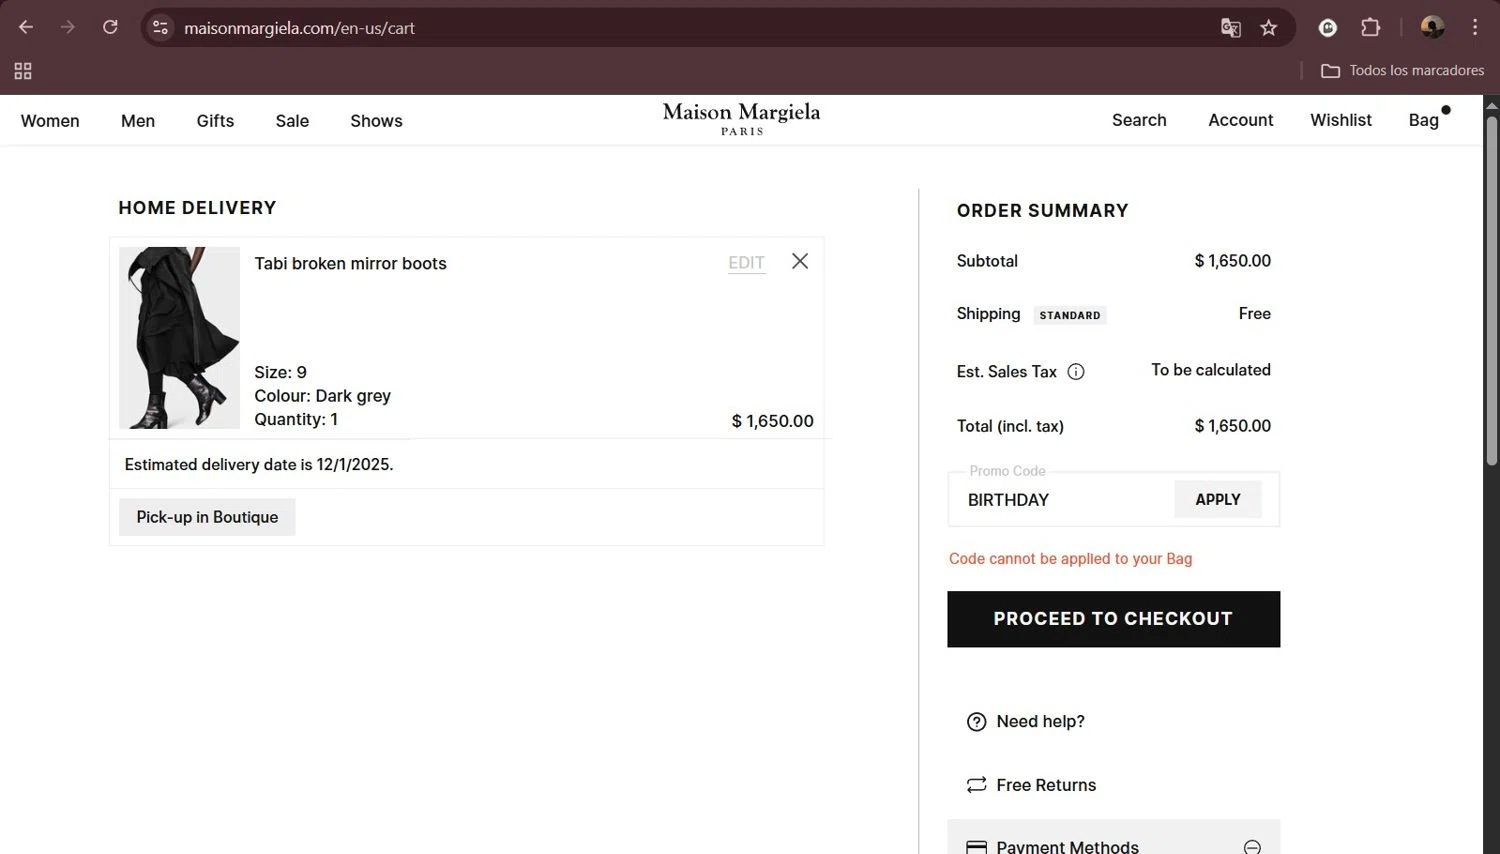The height and width of the screenshot is (854, 1500).
Task: Click the item price $ 1,650.00
Action: point(772,421)
